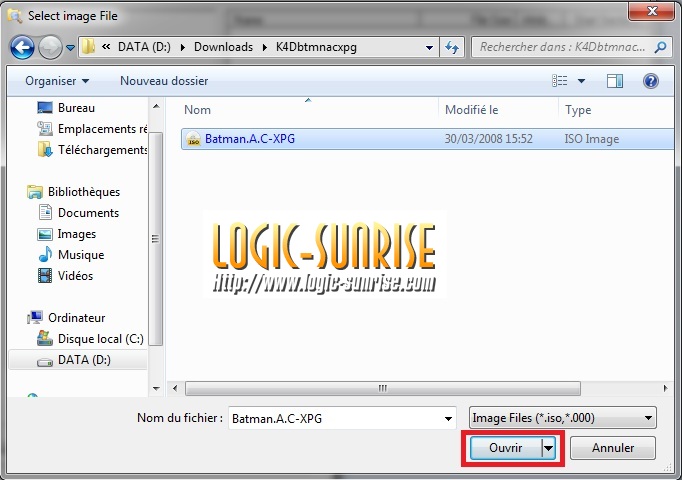Click the Ouvrir button
The height and width of the screenshot is (480, 682).
[x=505, y=448]
